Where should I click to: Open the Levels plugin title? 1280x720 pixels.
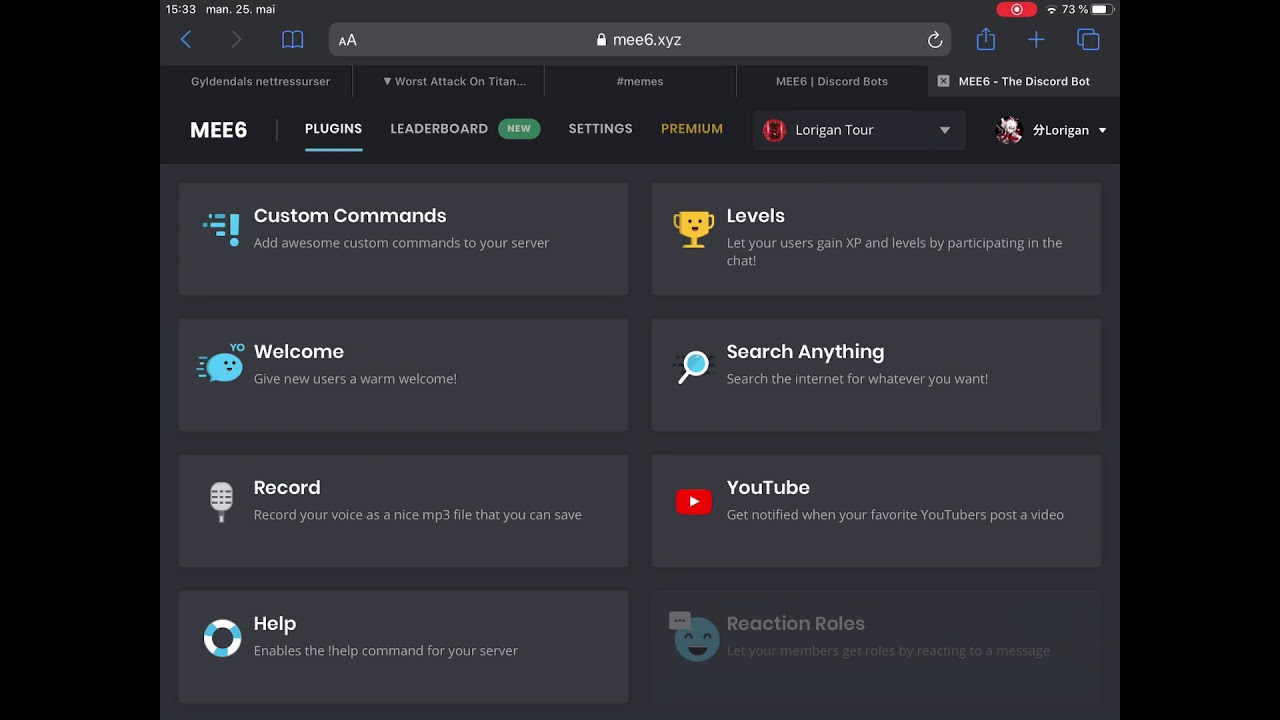tap(755, 216)
